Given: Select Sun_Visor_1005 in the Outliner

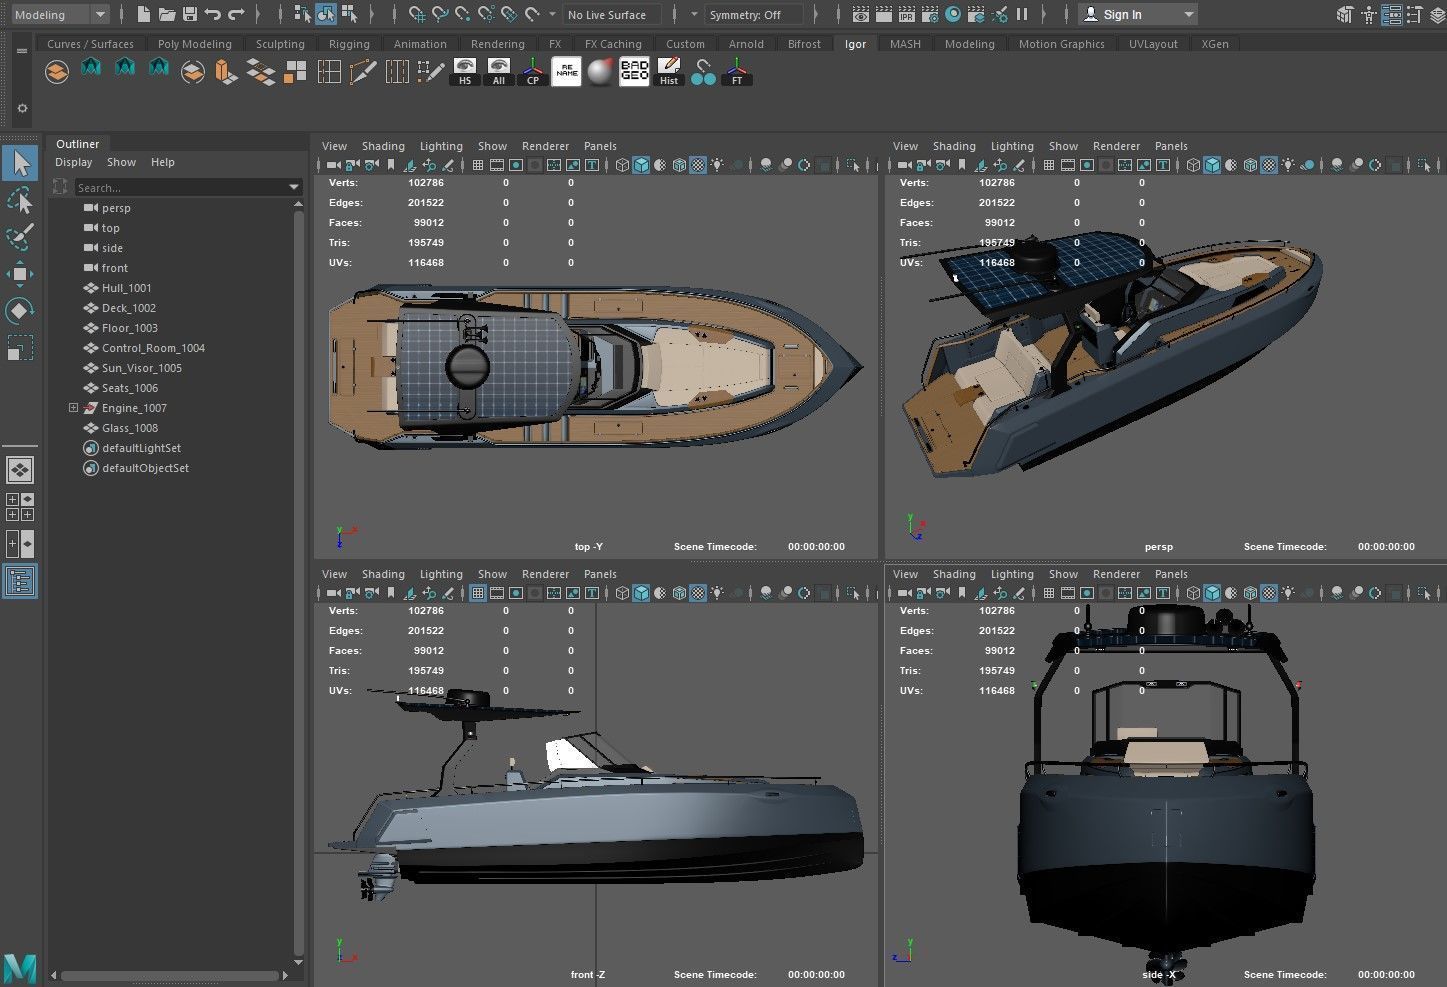Looking at the screenshot, I should (141, 368).
